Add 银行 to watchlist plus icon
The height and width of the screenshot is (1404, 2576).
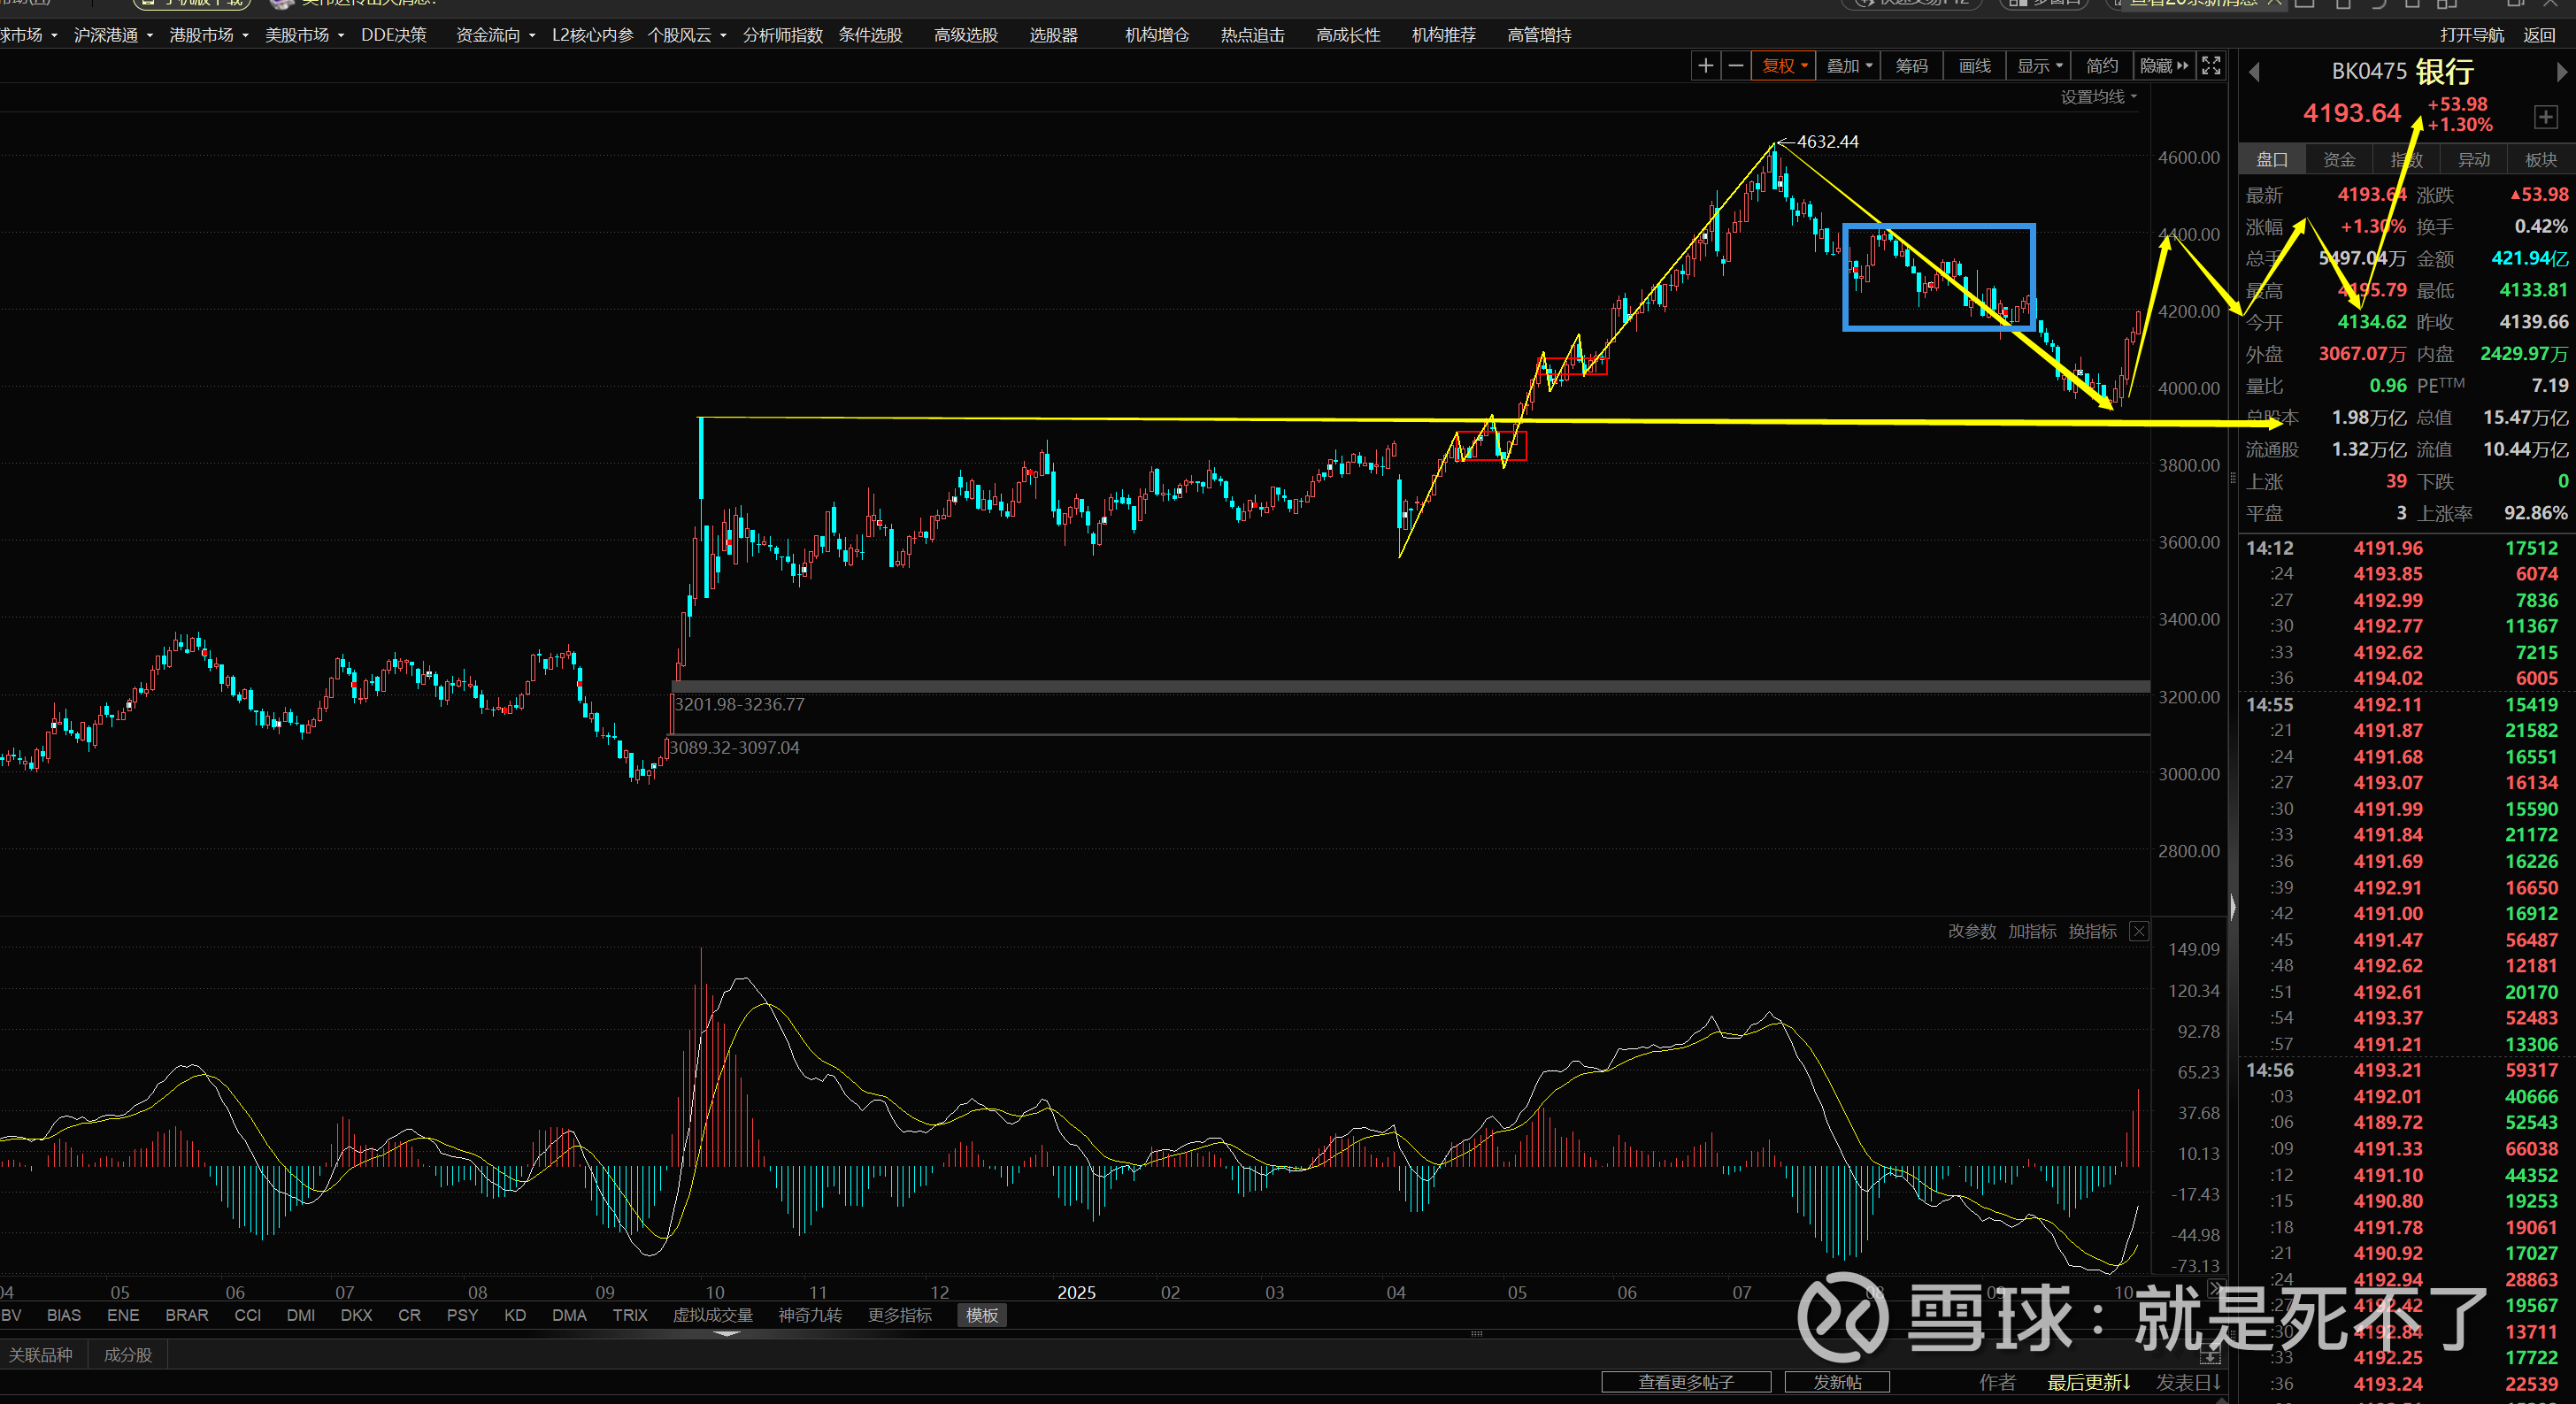(2545, 117)
